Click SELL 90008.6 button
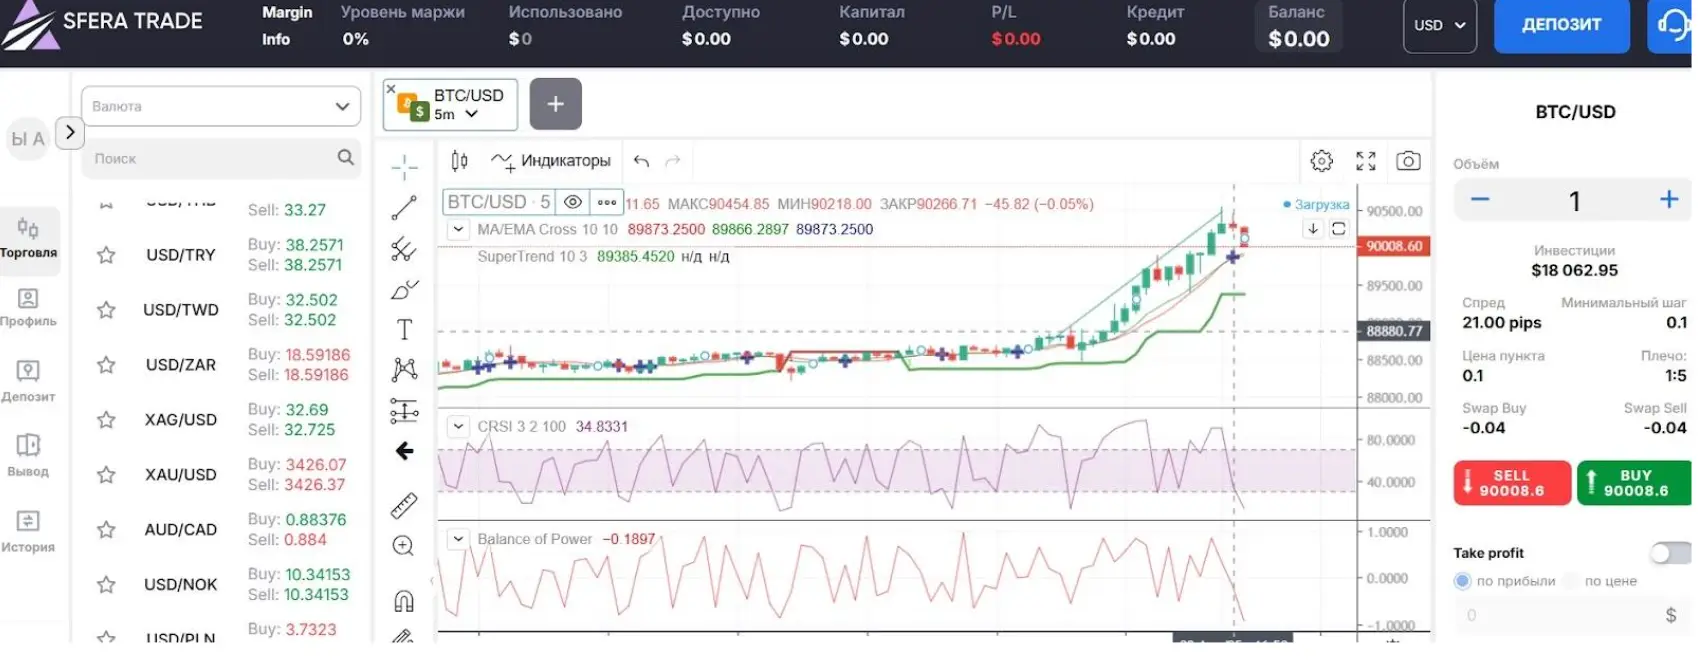Image resolution: width=1698 pixels, height=664 pixels. point(1511,483)
